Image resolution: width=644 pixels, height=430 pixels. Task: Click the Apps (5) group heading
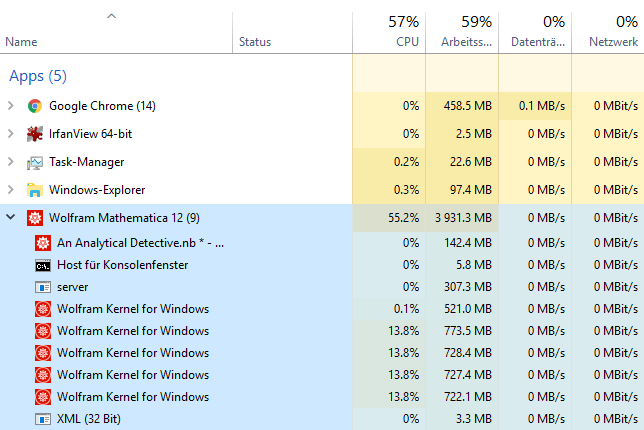[x=38, y=76]
